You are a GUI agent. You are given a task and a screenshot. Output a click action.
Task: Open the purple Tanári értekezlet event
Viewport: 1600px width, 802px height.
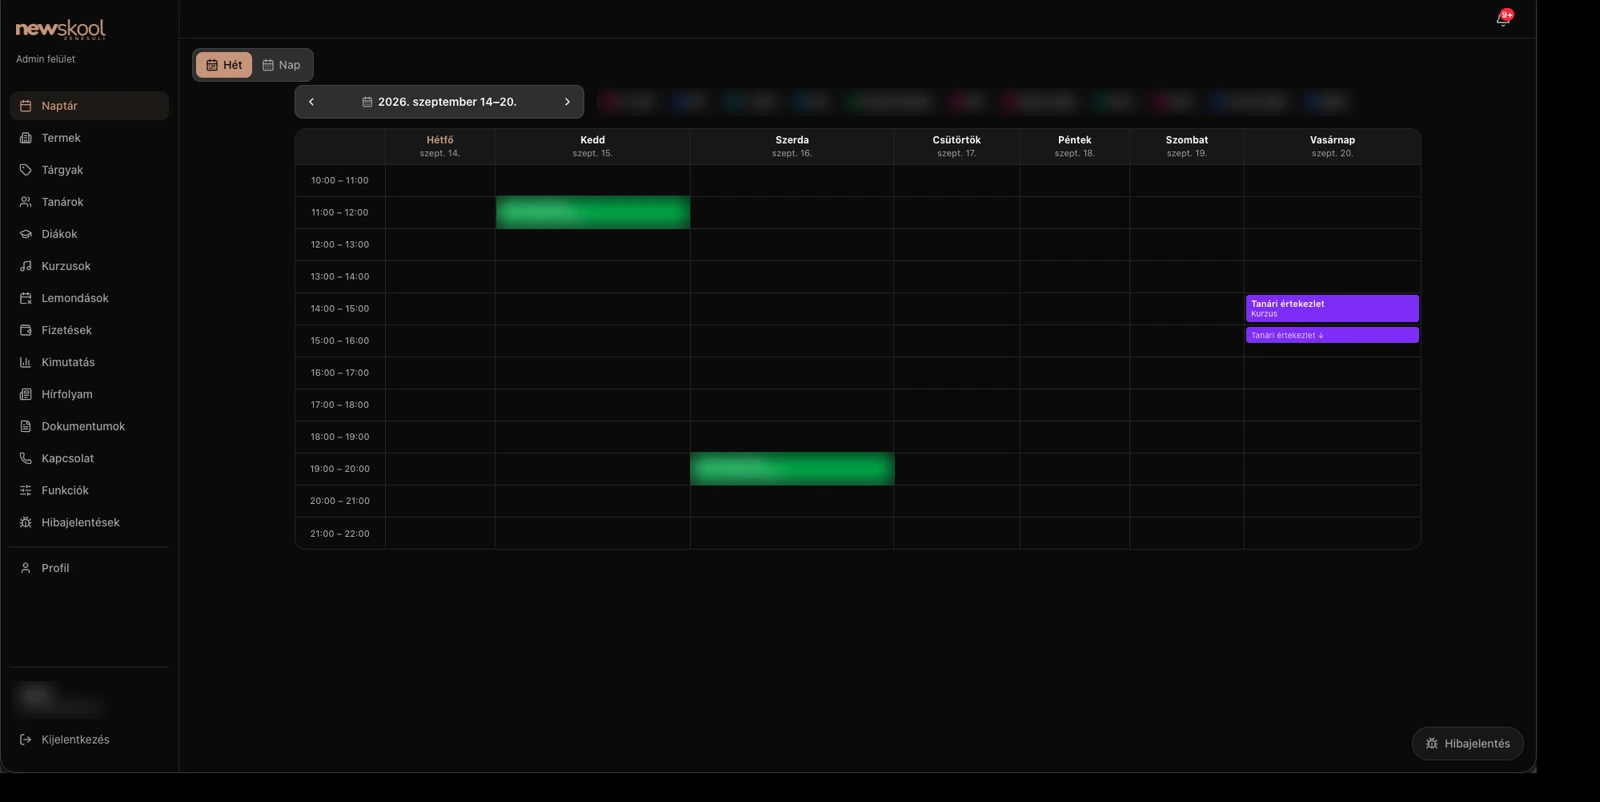(1332, 308)
